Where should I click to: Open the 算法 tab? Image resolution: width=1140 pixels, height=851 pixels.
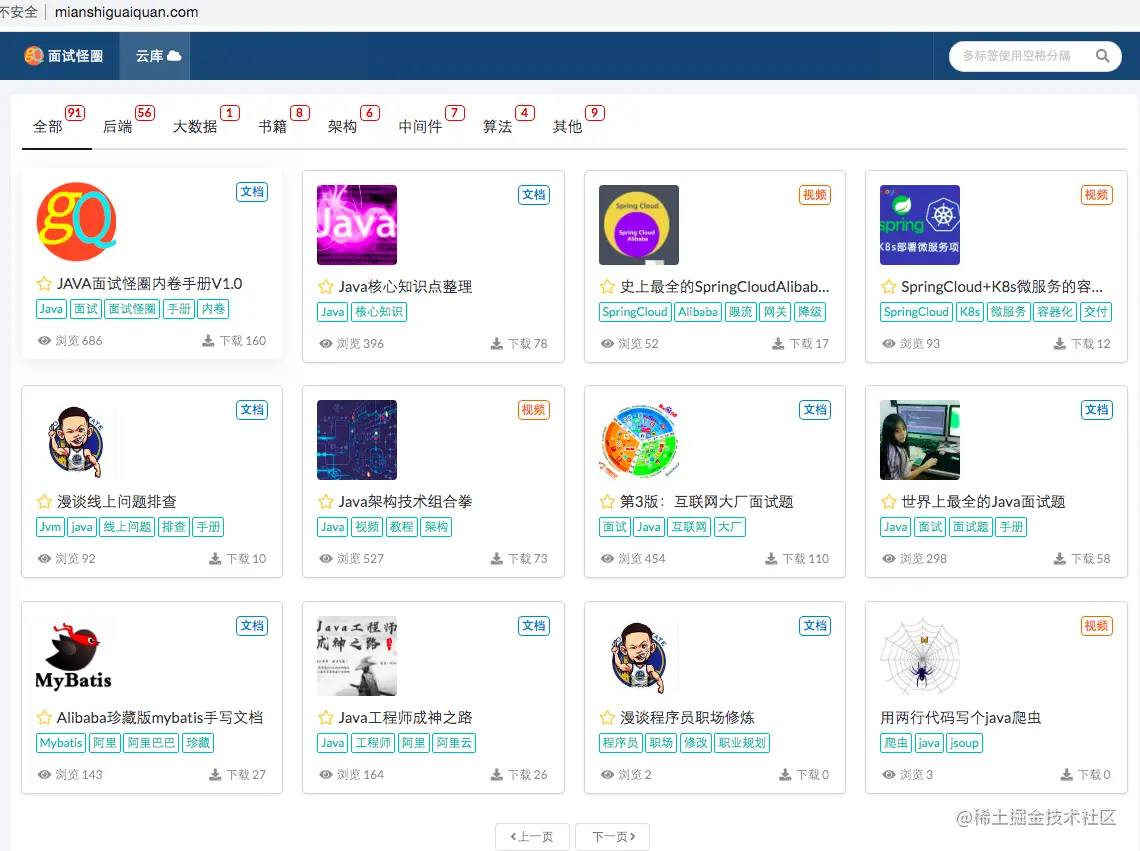click(498, 127)
